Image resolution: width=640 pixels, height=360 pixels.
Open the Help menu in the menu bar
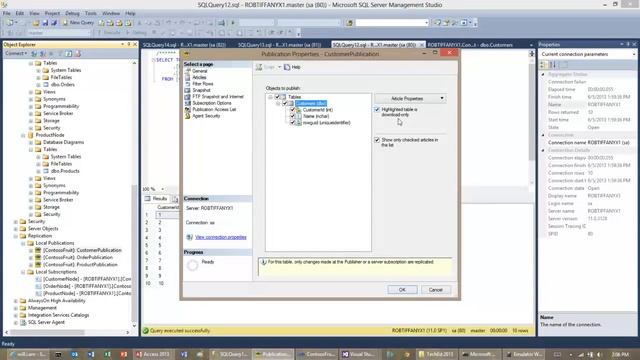pyautogui.click(x=130, y=13)
